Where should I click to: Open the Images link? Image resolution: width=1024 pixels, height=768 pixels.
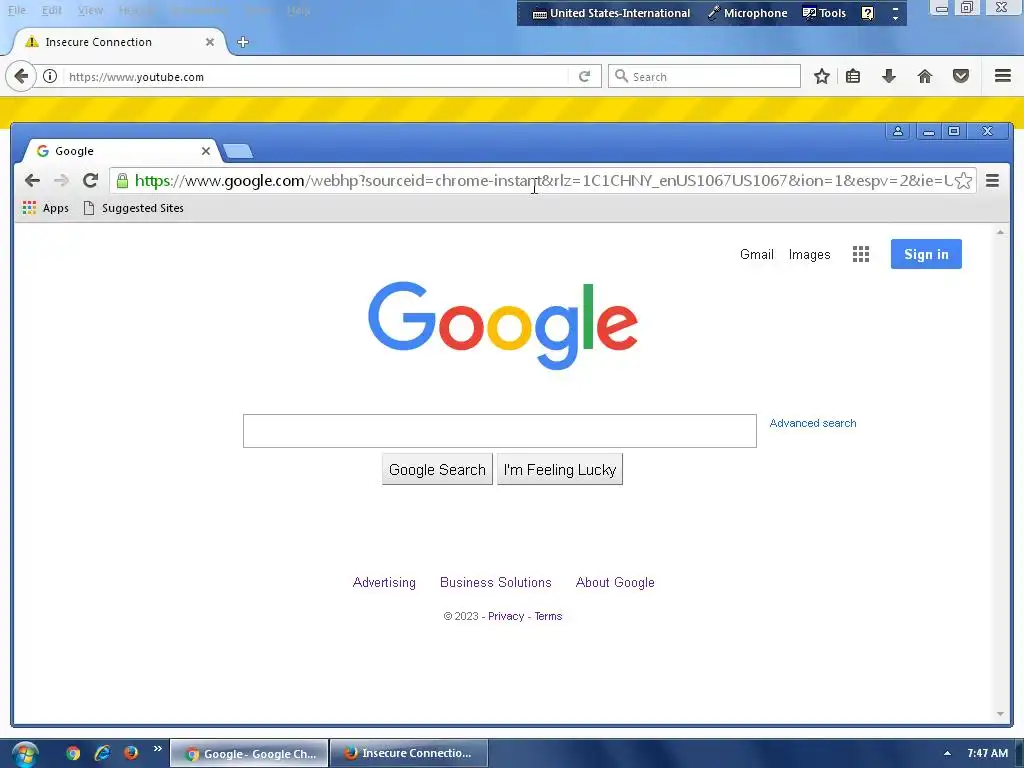809,255
